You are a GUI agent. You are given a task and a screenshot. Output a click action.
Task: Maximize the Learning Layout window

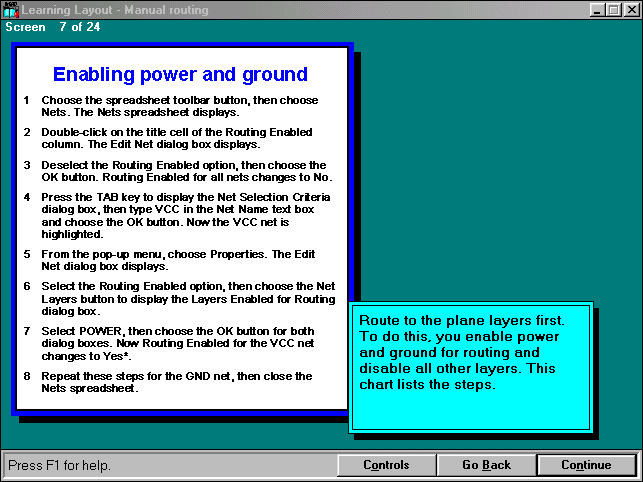[x=612, y=9]
